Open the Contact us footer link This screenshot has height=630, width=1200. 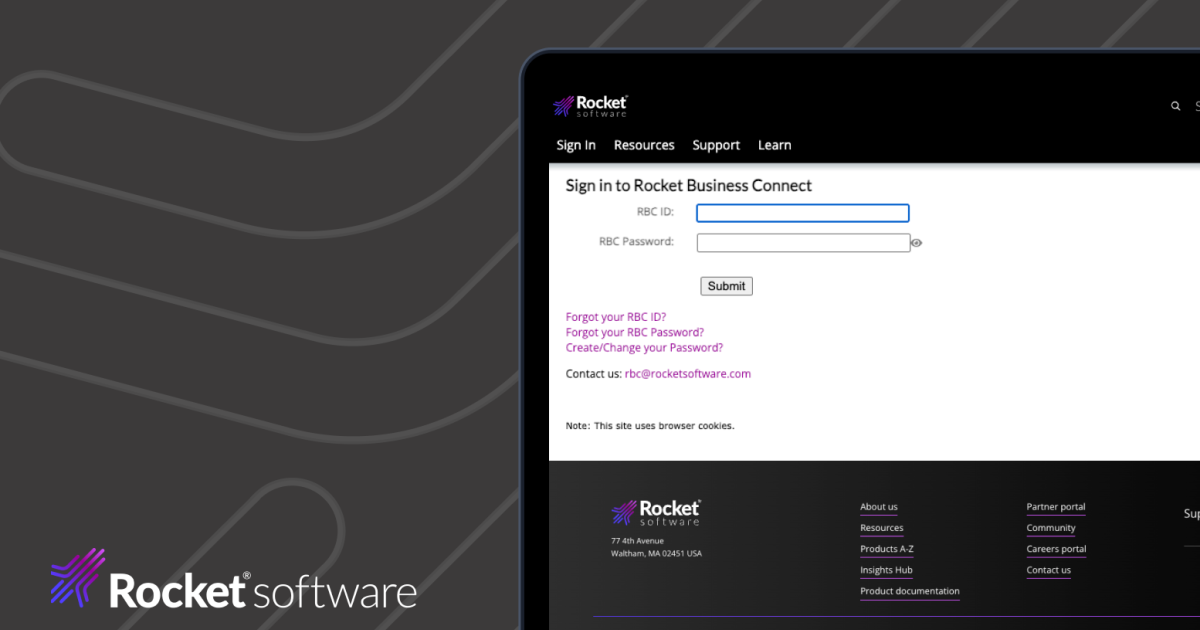tap(1048, 570)
